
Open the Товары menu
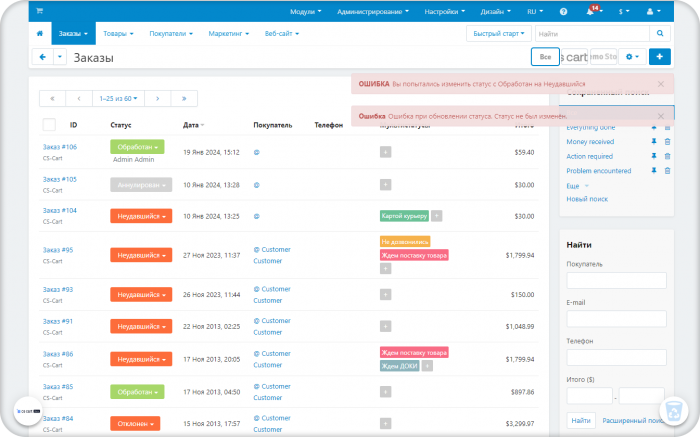coord(118,33)
